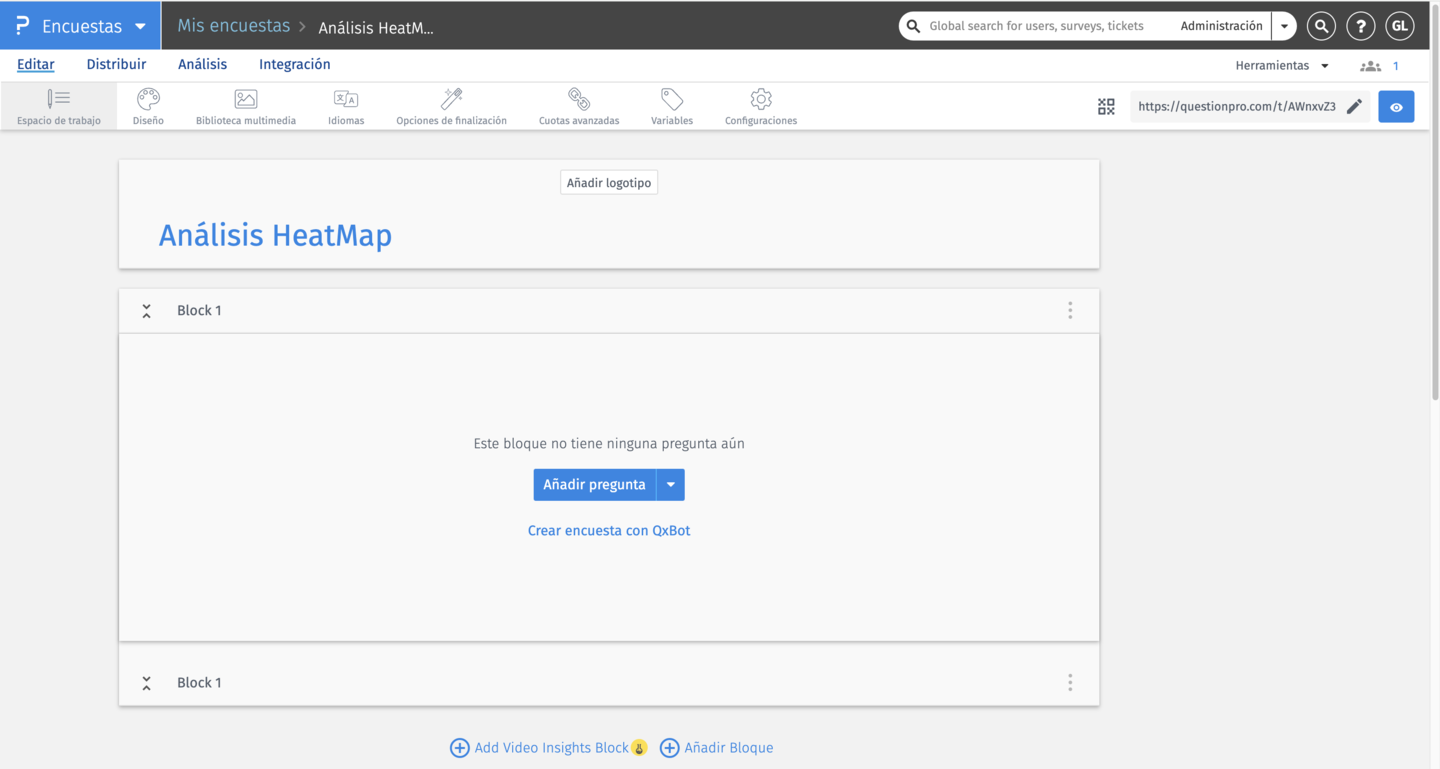This screenshot has height=769, width=1440.
Task: Open options menu of second Block 1
Action: [1070, 682]
